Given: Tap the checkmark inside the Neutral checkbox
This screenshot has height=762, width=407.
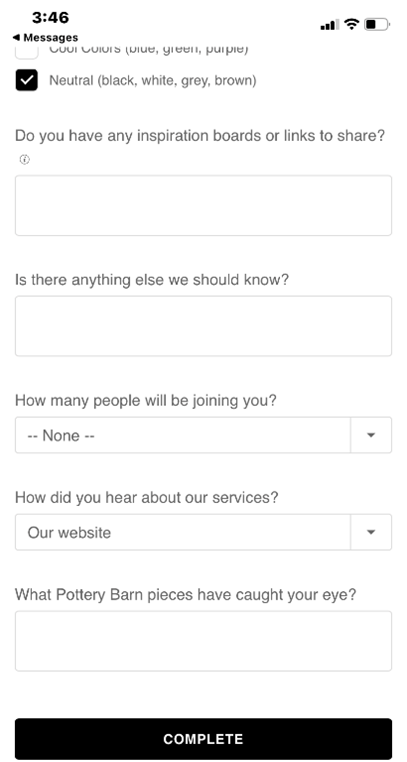Looking at the screenshot, I should (26, 80).
